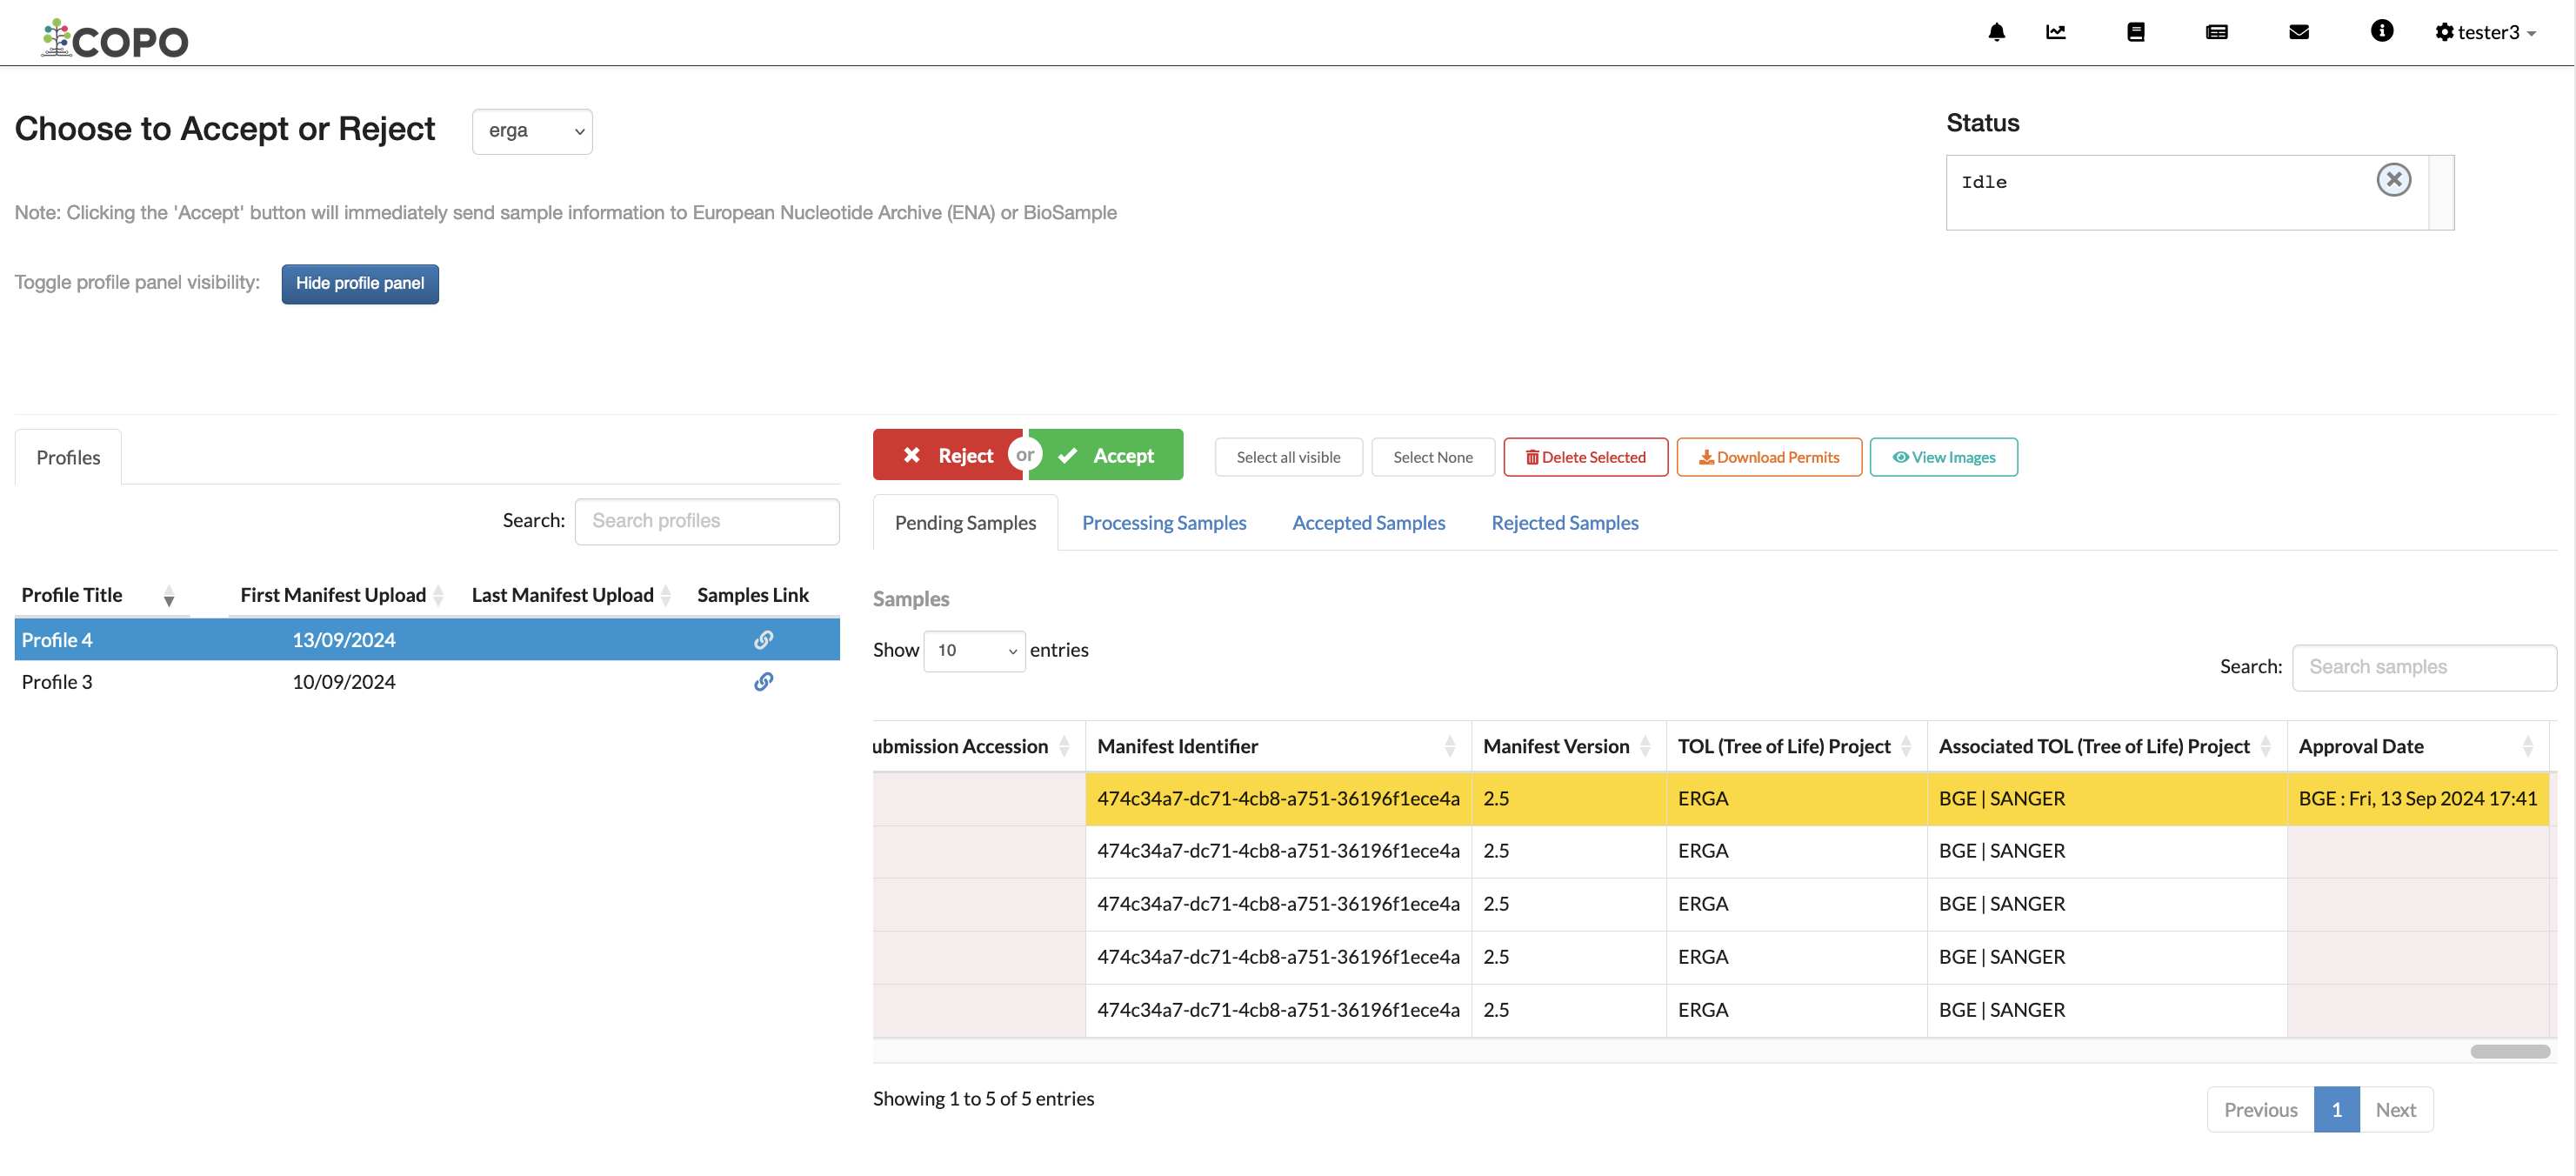Click Select all visible

point(1288,457)
